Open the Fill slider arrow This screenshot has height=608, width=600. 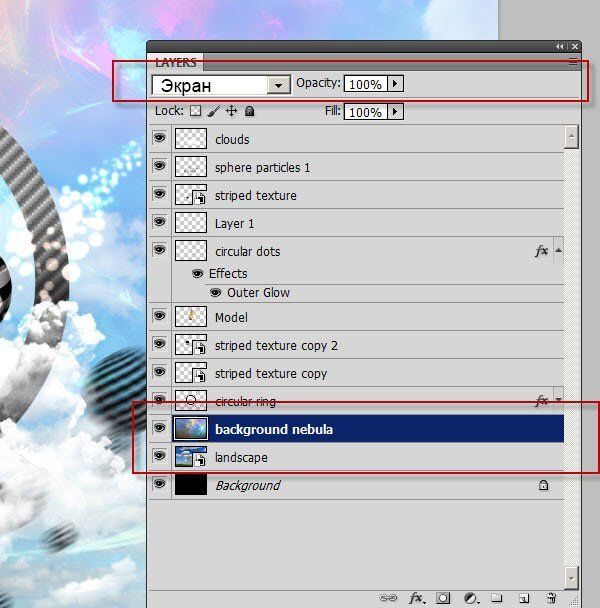point(395,112)
